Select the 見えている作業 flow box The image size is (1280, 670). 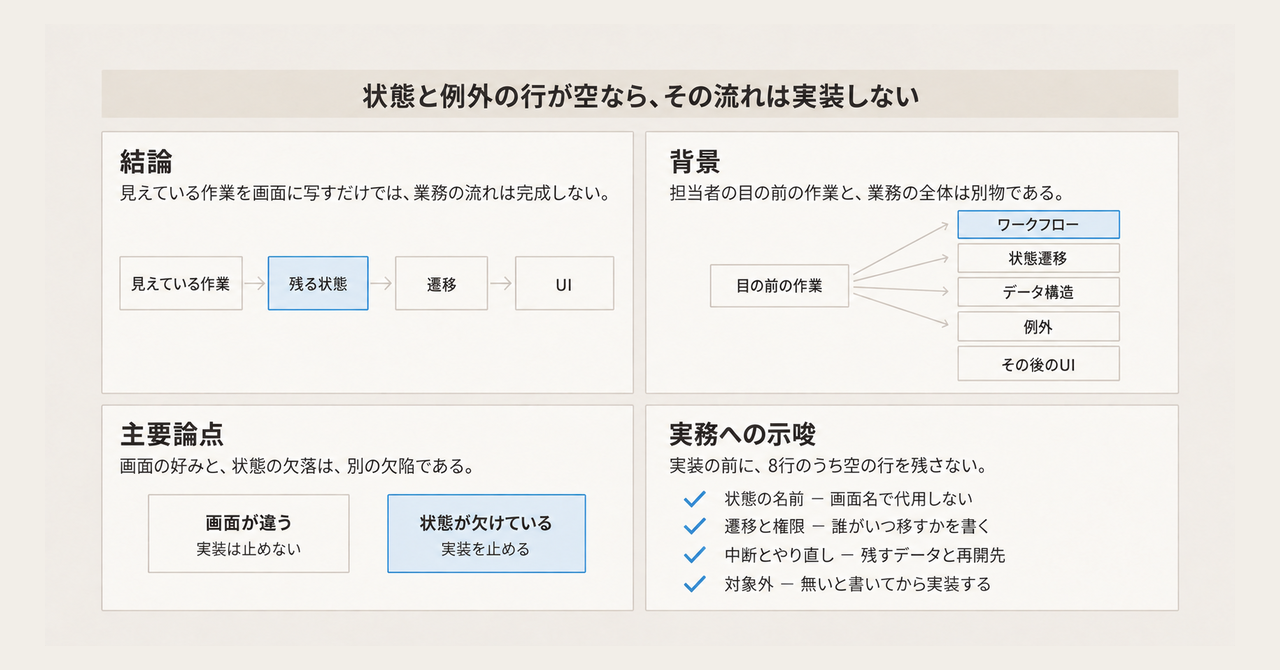181,283
